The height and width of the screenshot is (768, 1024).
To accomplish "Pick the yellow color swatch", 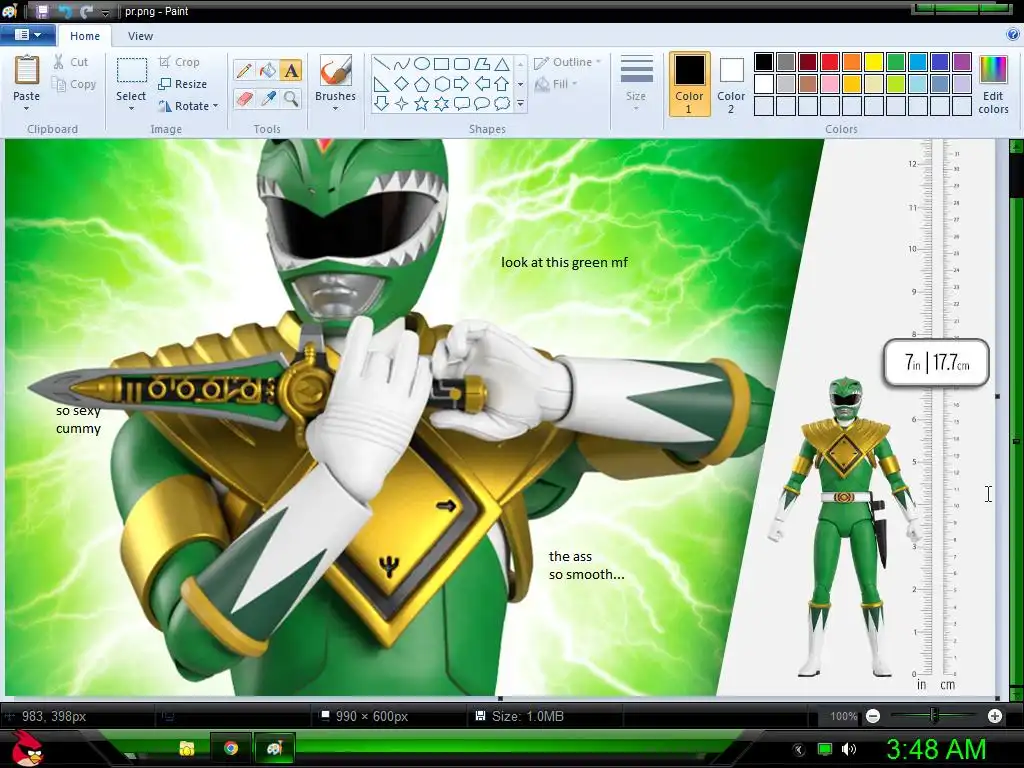I will point(874,62).
